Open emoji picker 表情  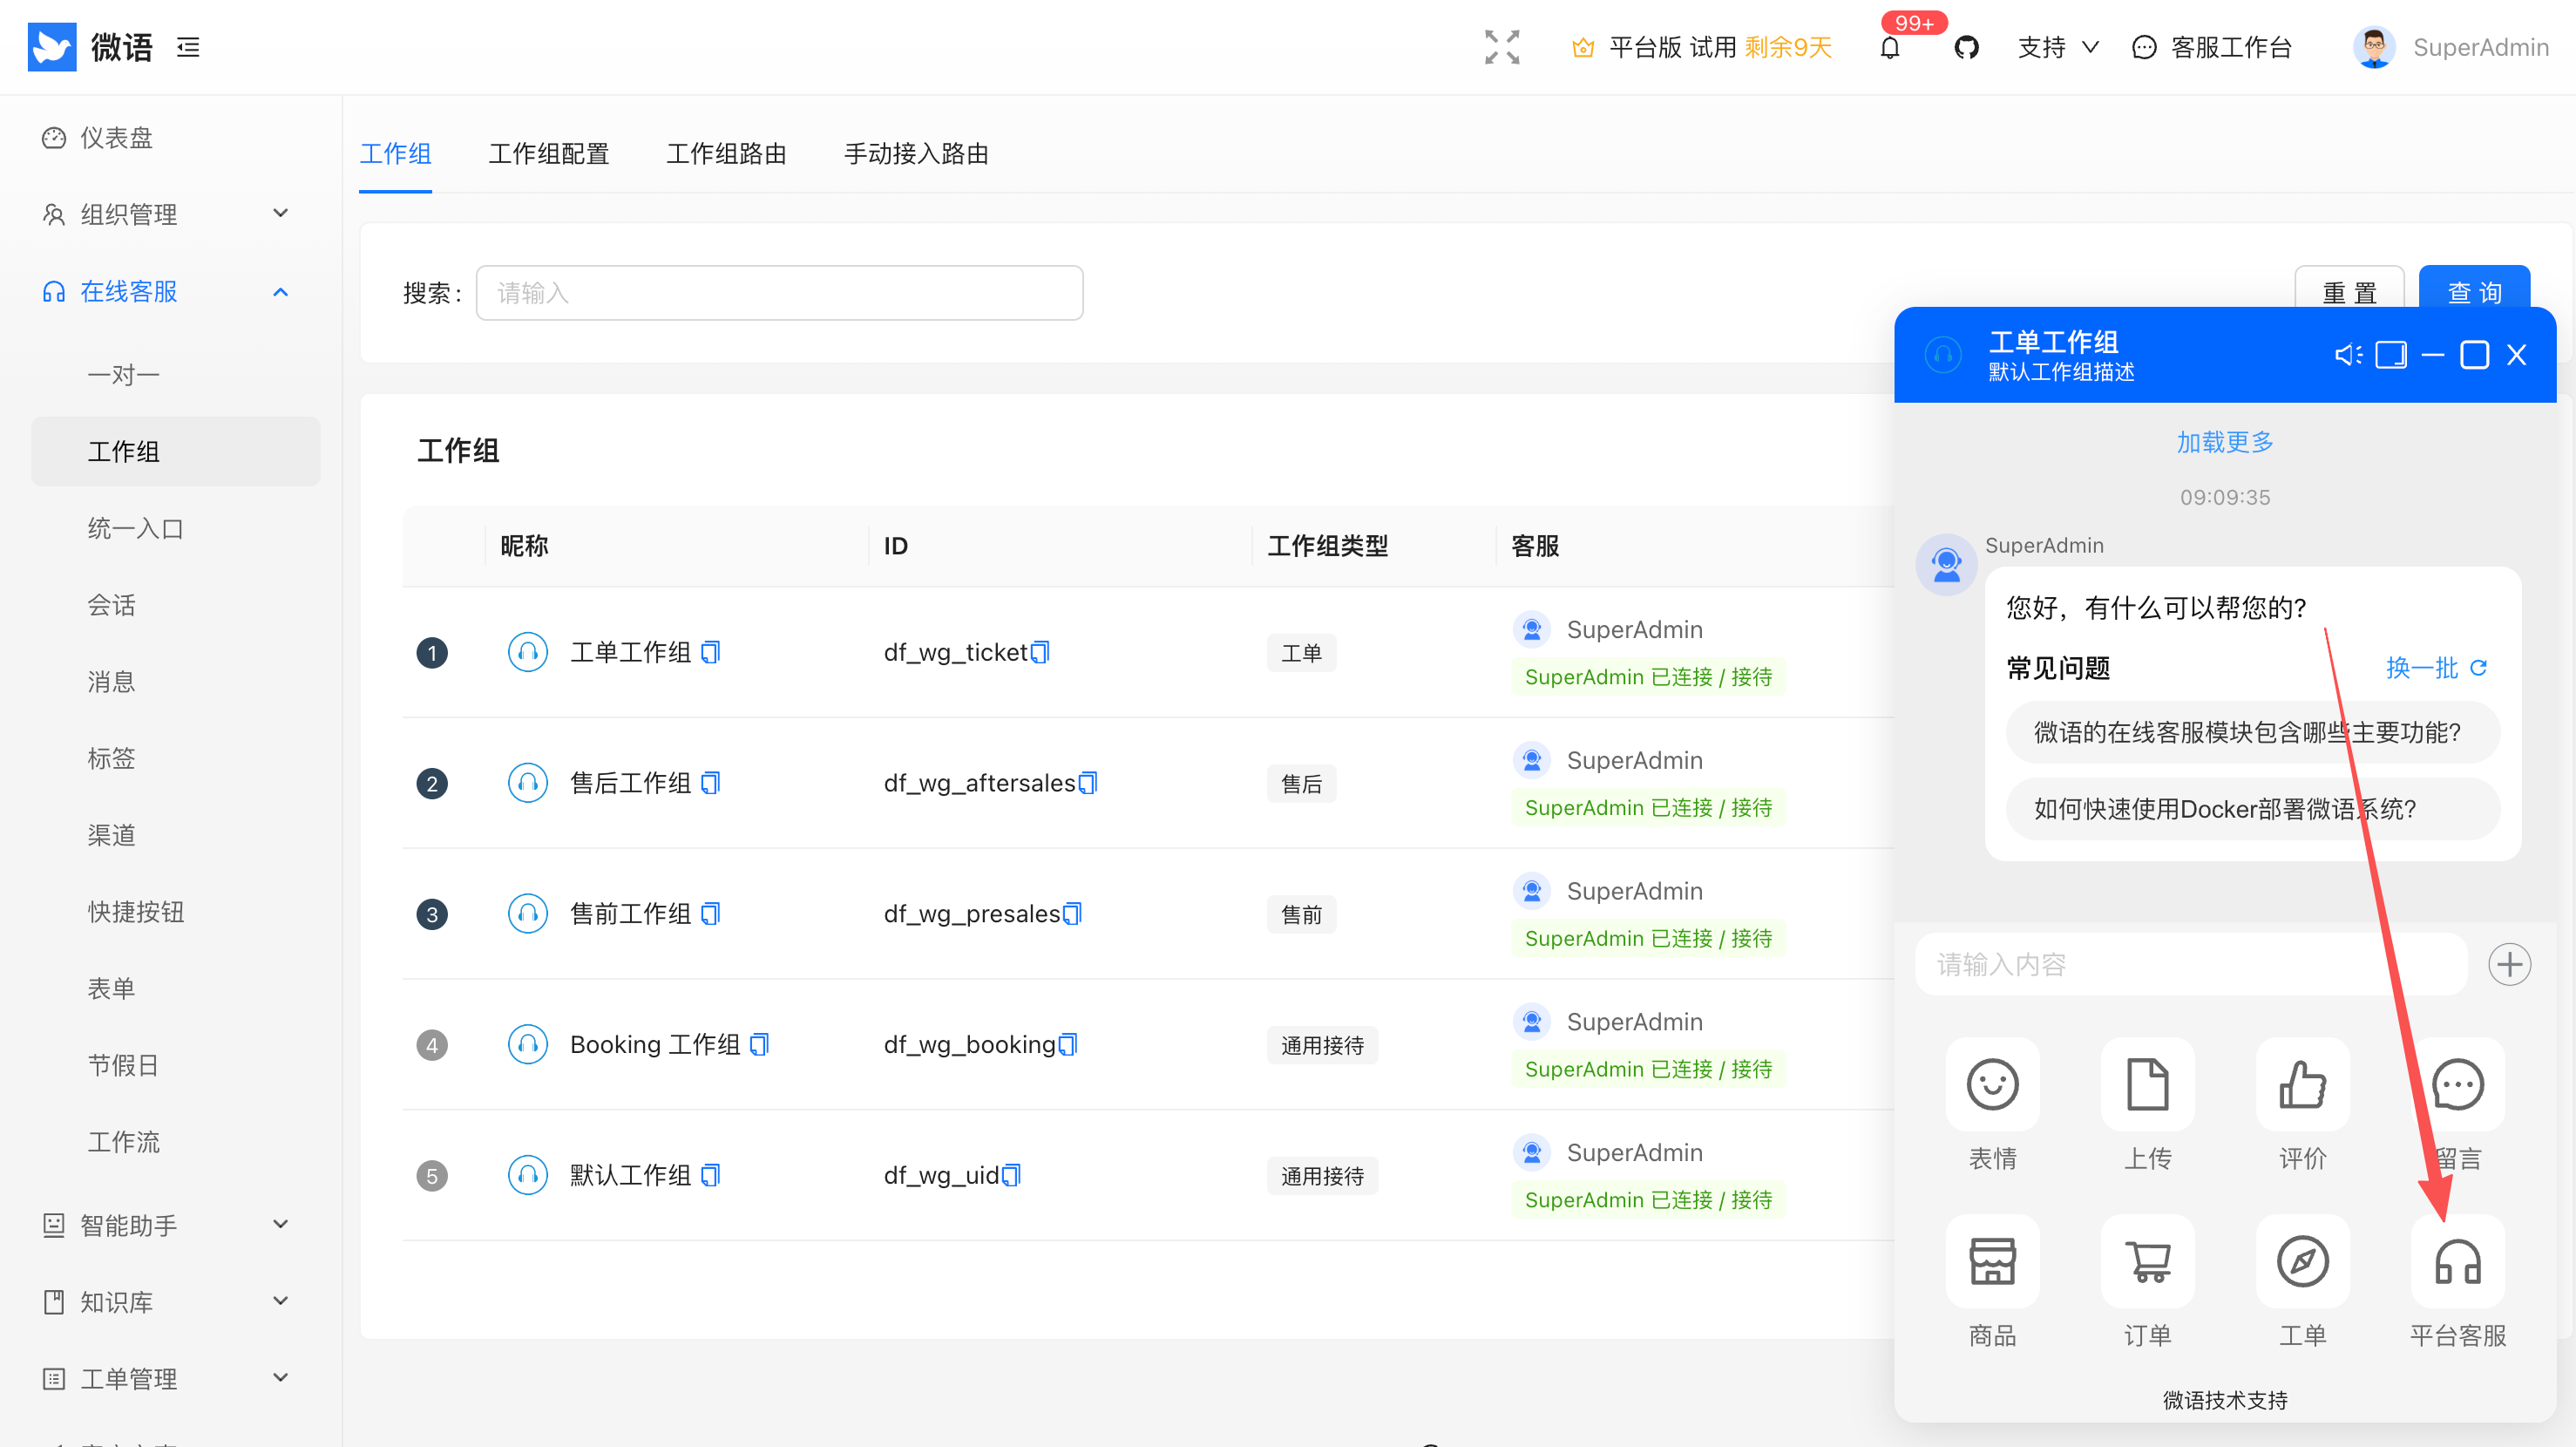tap(1991, 1084)
